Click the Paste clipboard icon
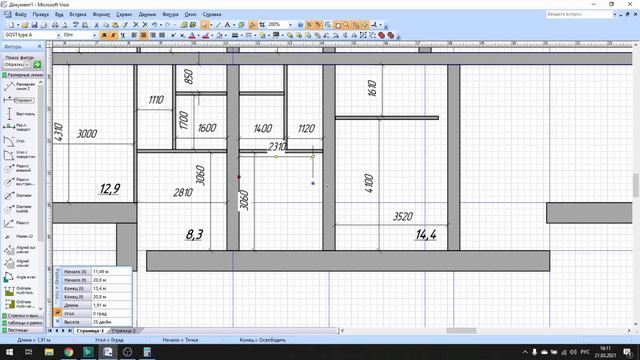The image size is (640, 360). coord(116,25)
